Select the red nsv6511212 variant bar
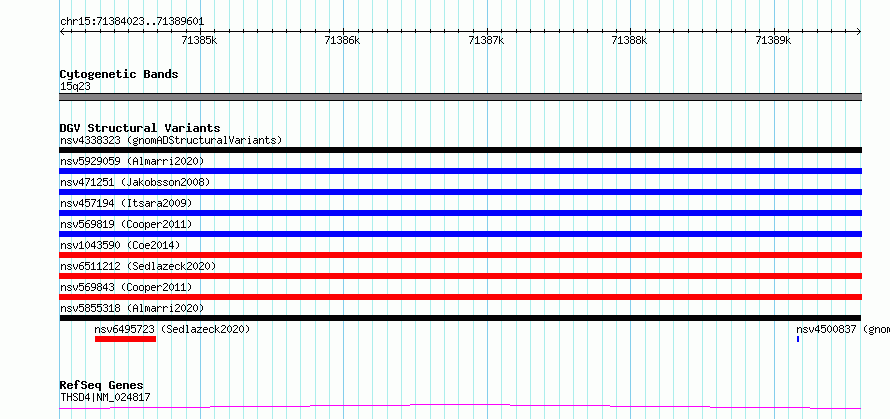This screenshot has height=419, width=890. (460, 276)
